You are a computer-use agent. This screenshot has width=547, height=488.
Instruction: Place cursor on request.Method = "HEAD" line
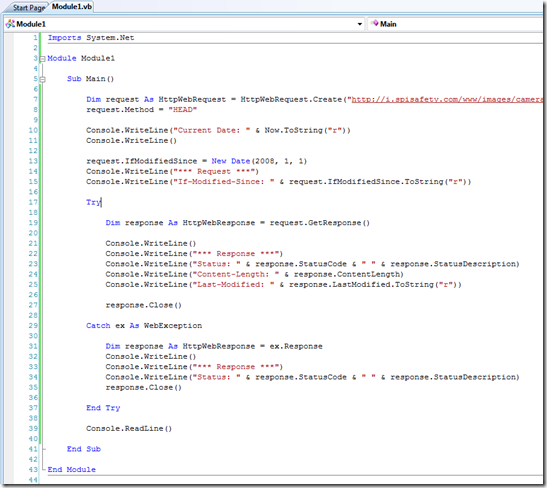pyautogui.click(x=141, y=110)
